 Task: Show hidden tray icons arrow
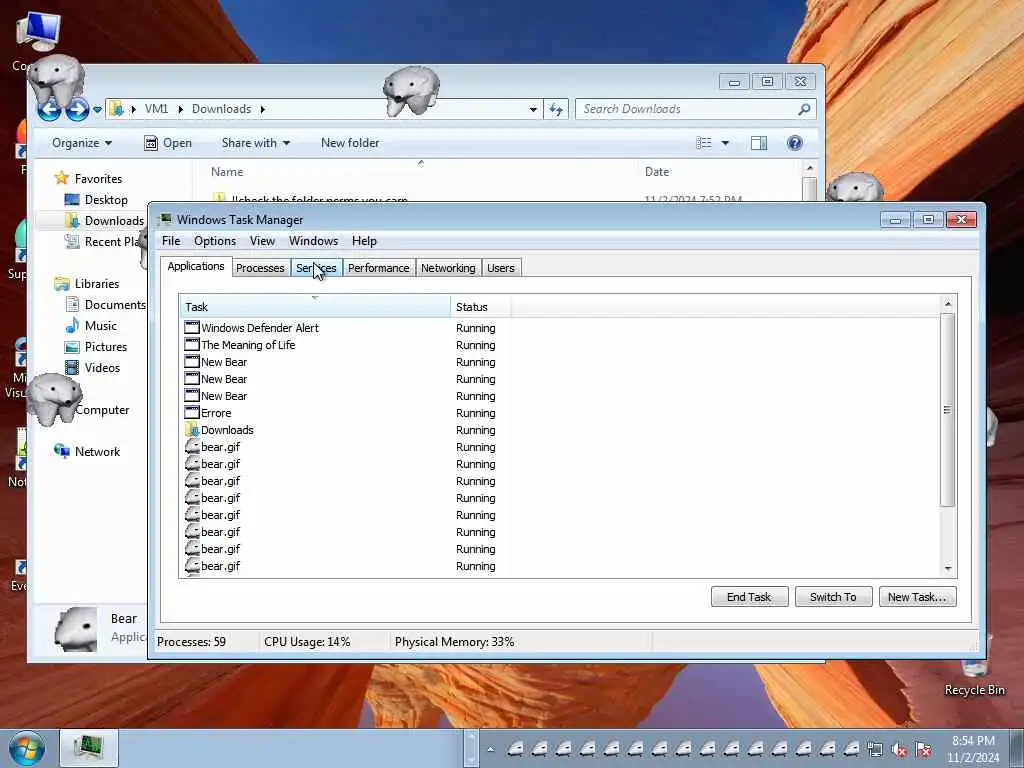tap(490, 750)
